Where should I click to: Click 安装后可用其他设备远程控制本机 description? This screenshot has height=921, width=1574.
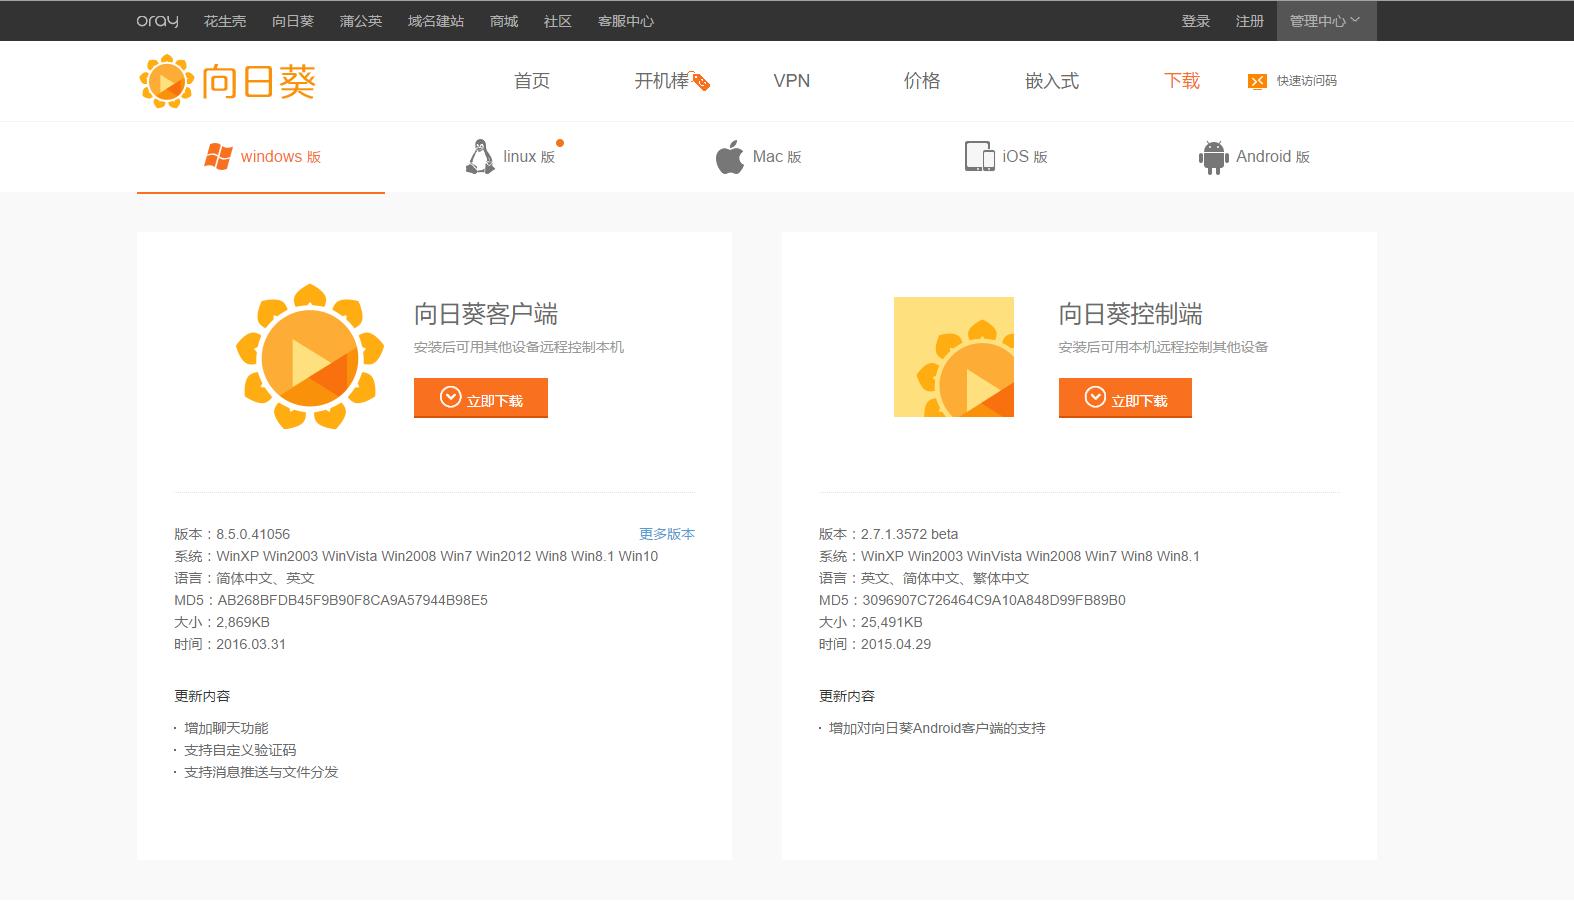[519, 347]
